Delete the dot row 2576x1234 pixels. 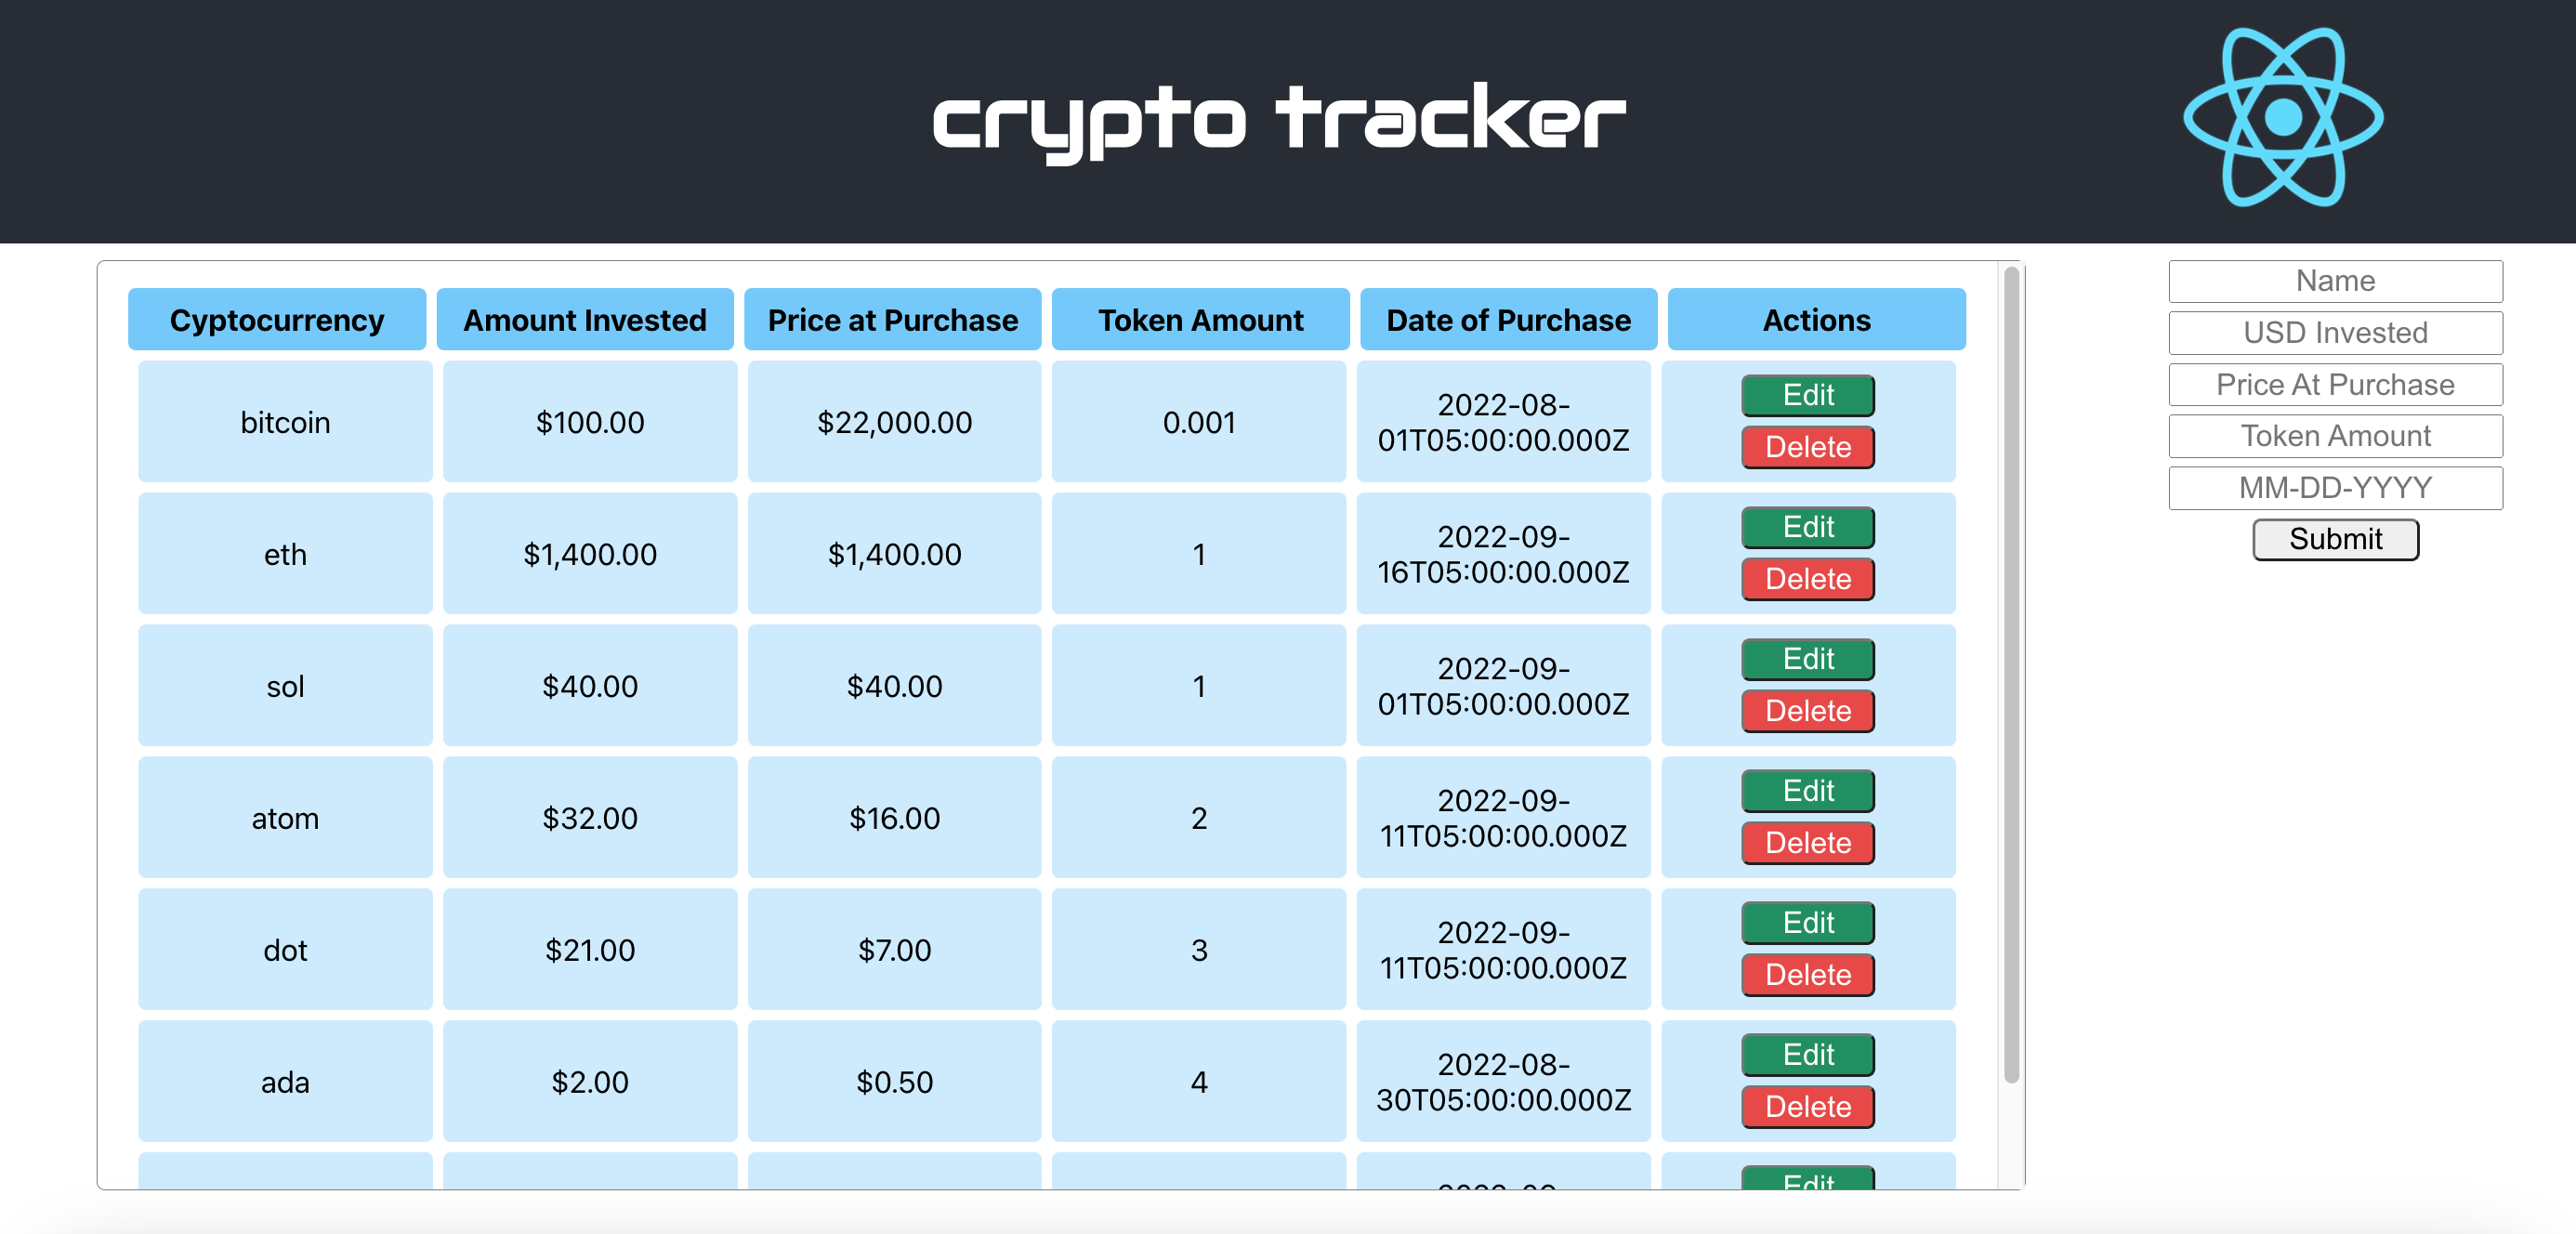(x=1807, y=976)
